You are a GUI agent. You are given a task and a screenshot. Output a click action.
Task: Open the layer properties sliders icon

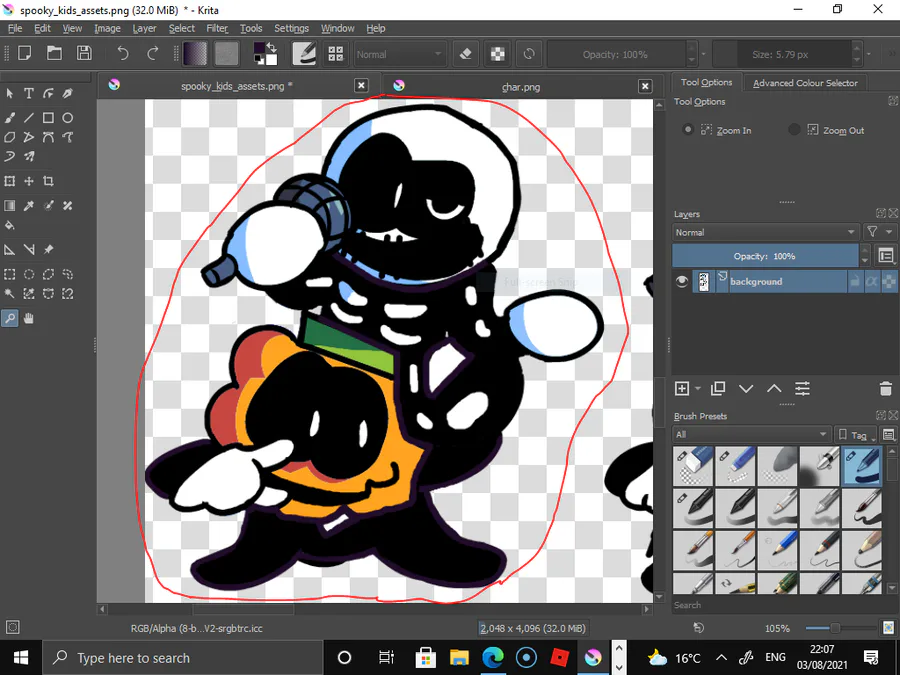802,389
